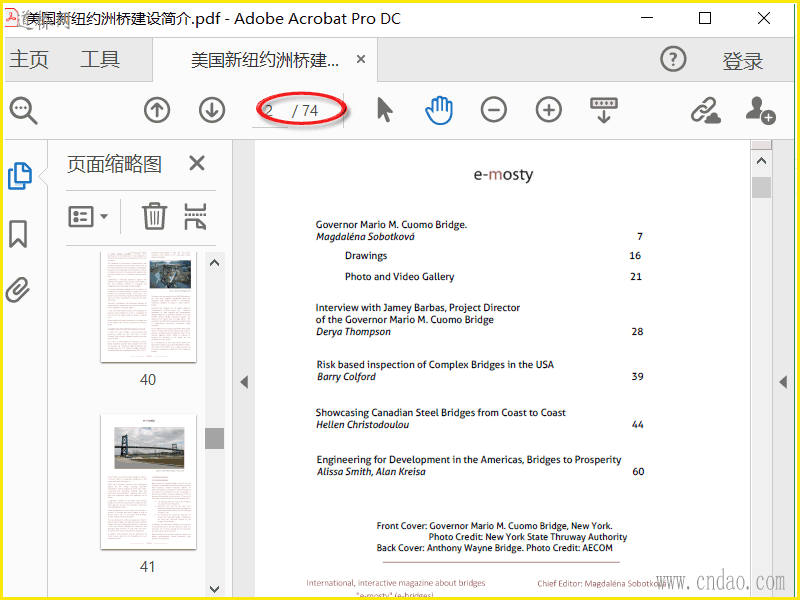Viewport: 800px width, 600px height.
Task: Open the page thumbnails panel icon
Action: pos(20,176)
